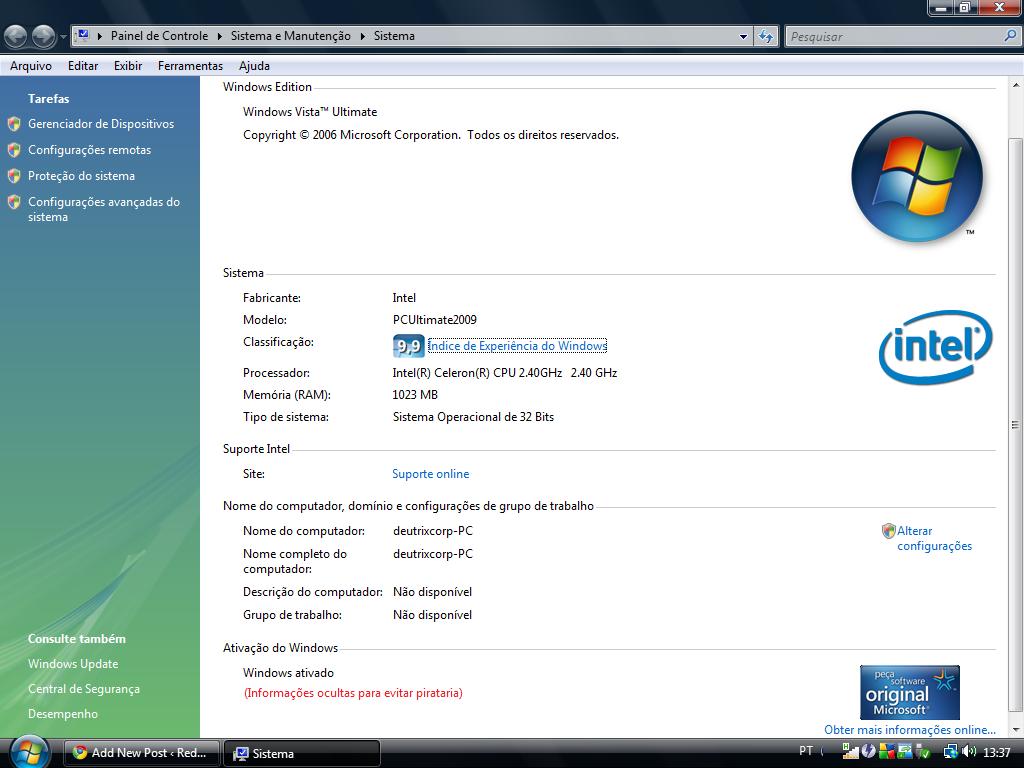Screen dimensions: 1024x768
Task: Click the volume speaker tray icon
Action: tap(968, 751)
